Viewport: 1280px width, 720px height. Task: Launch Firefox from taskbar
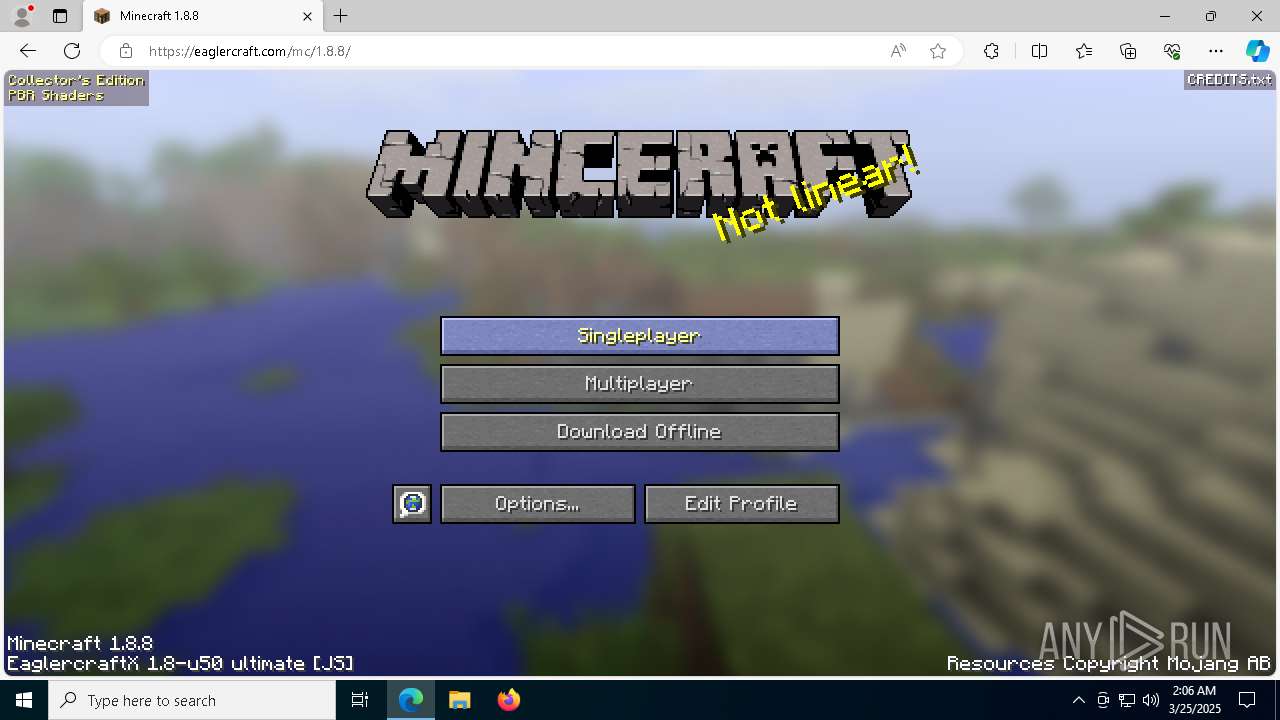508,700
